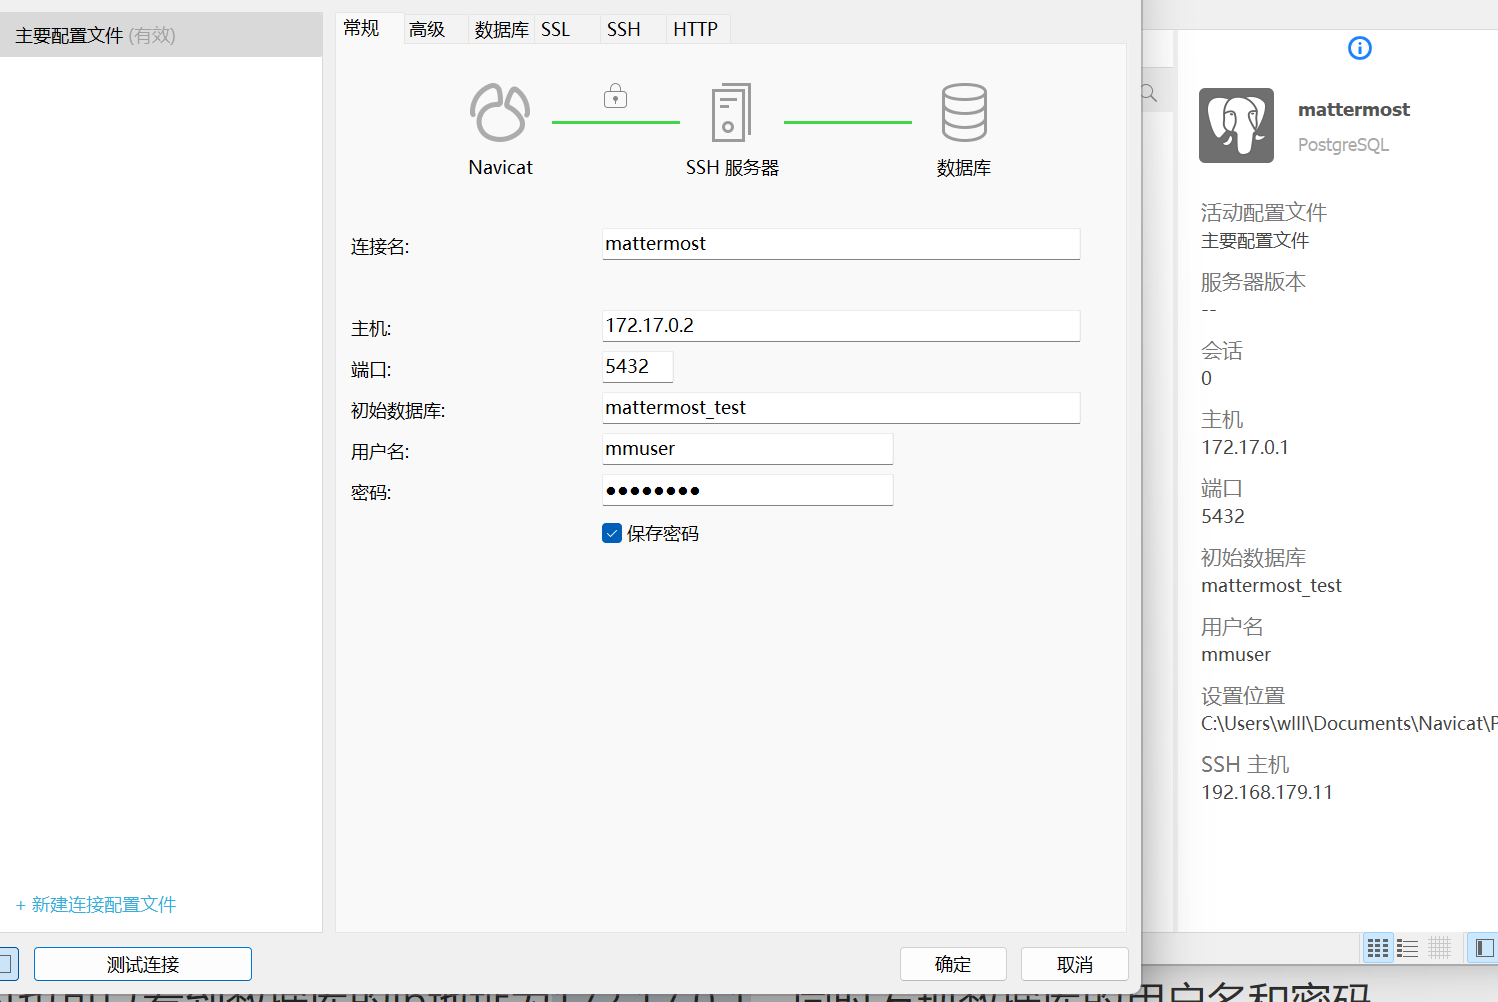1498x1002 pixels.
Task: Click the 数据库 database cylinder icon
Action: tap(963, 111)
